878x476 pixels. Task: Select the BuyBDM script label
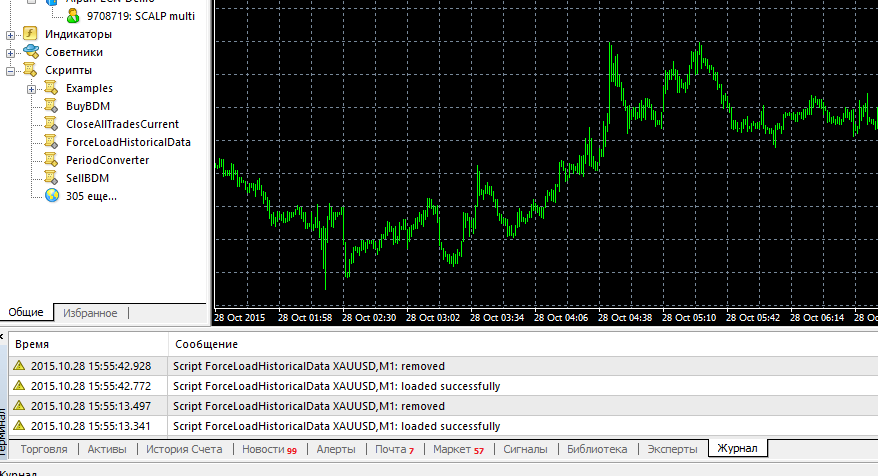pos(88,106)
